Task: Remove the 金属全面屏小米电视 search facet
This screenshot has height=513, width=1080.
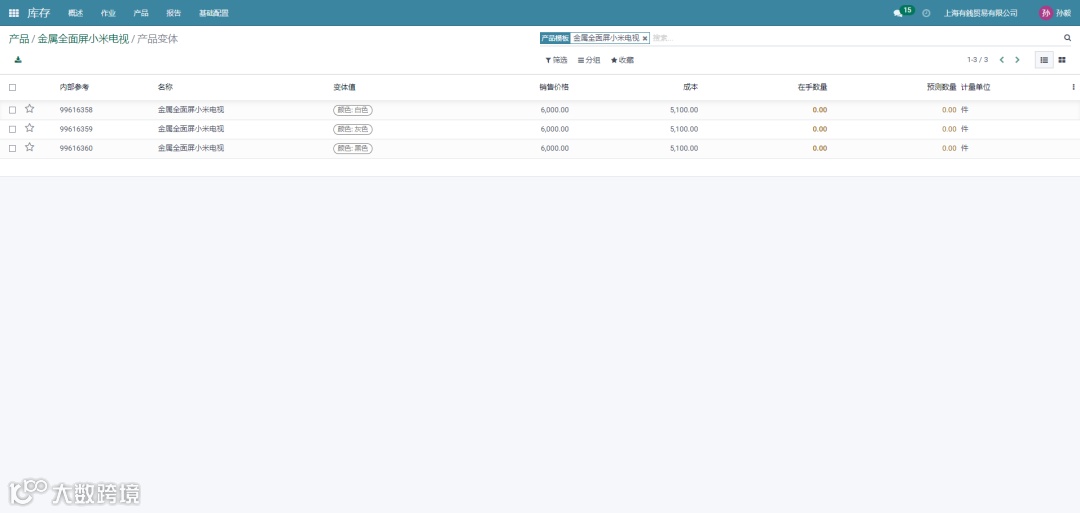Action: [x=645, y=39]
